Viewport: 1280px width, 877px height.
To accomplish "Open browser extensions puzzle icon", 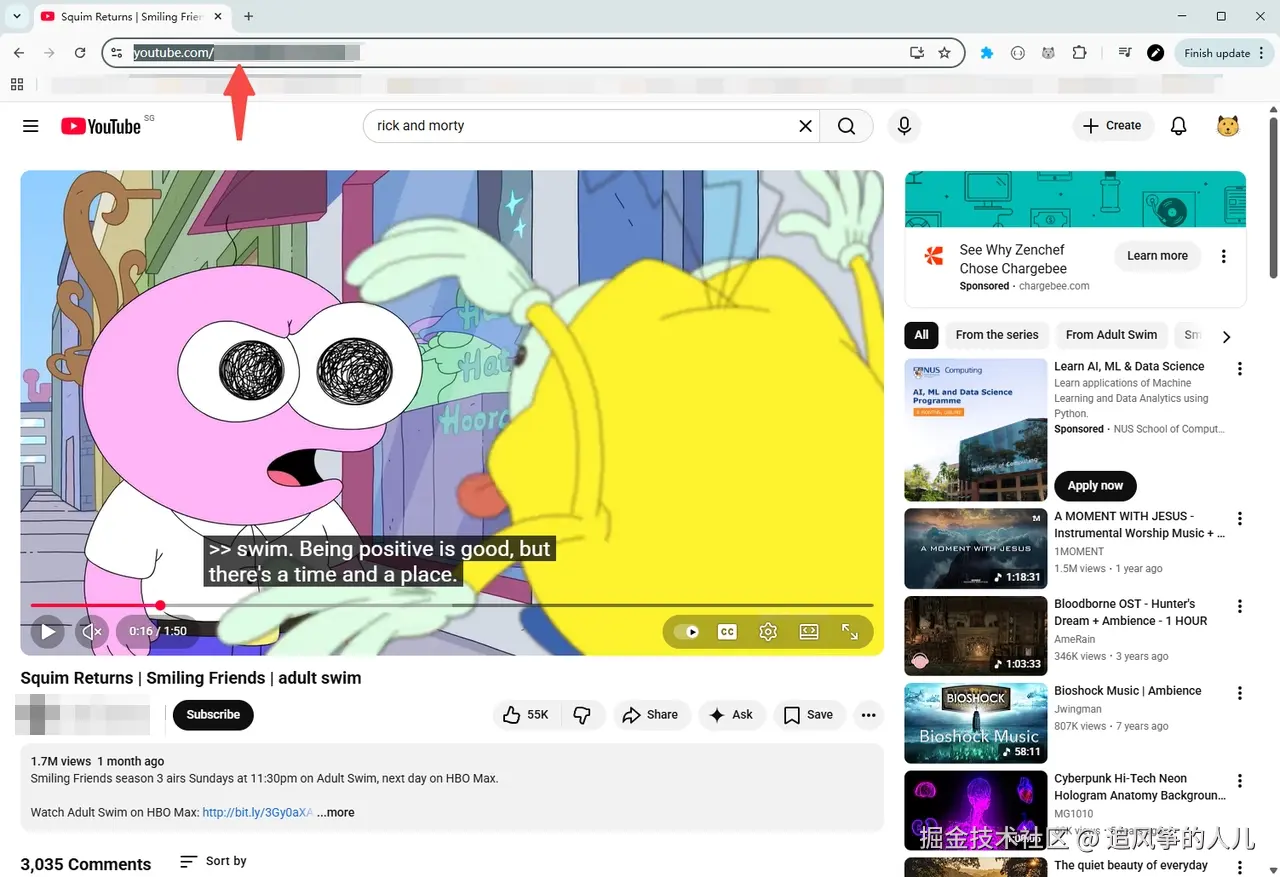I will [x=1079, y=53].
